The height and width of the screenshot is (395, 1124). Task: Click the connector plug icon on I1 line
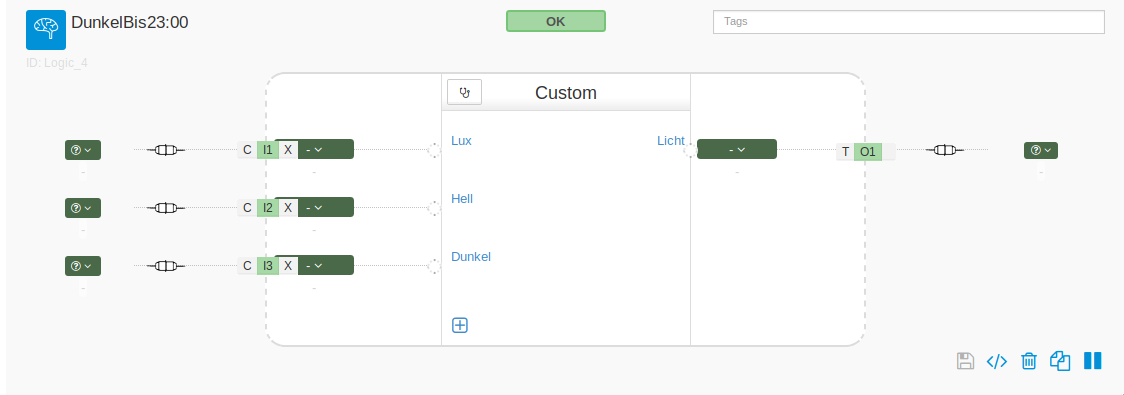166,150
